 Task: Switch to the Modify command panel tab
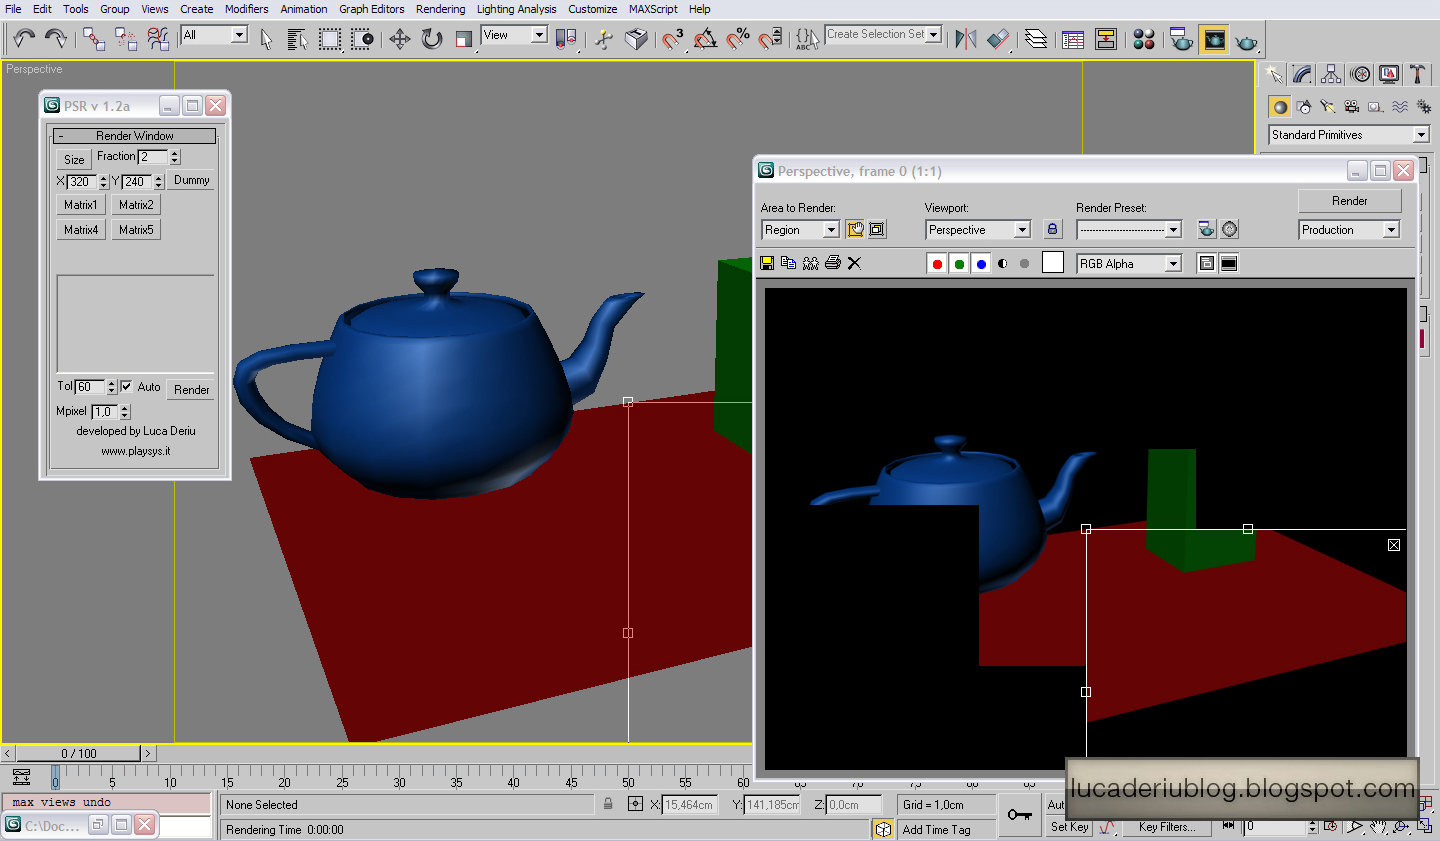(x=1302, y=74)
